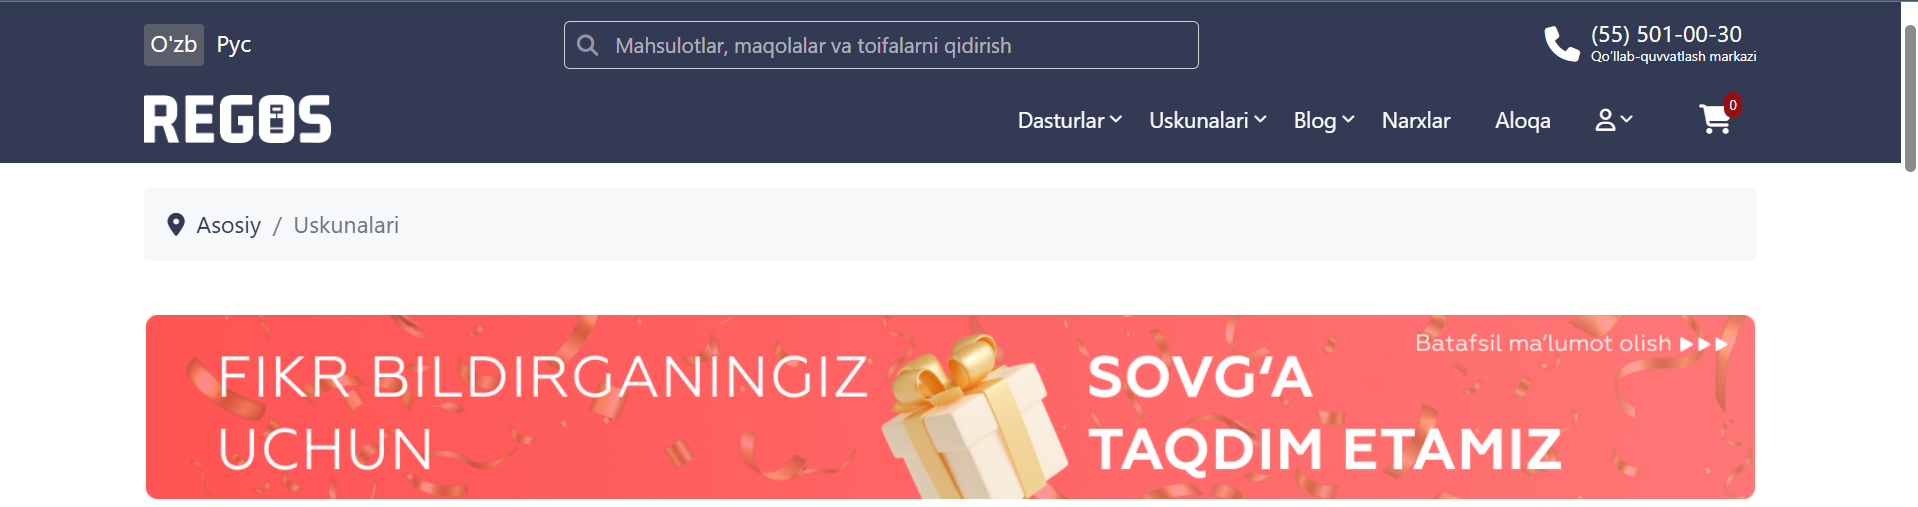1918x507 pixels.
Task: Click the search magnifier icon
Action: click(x=588, y=45)
